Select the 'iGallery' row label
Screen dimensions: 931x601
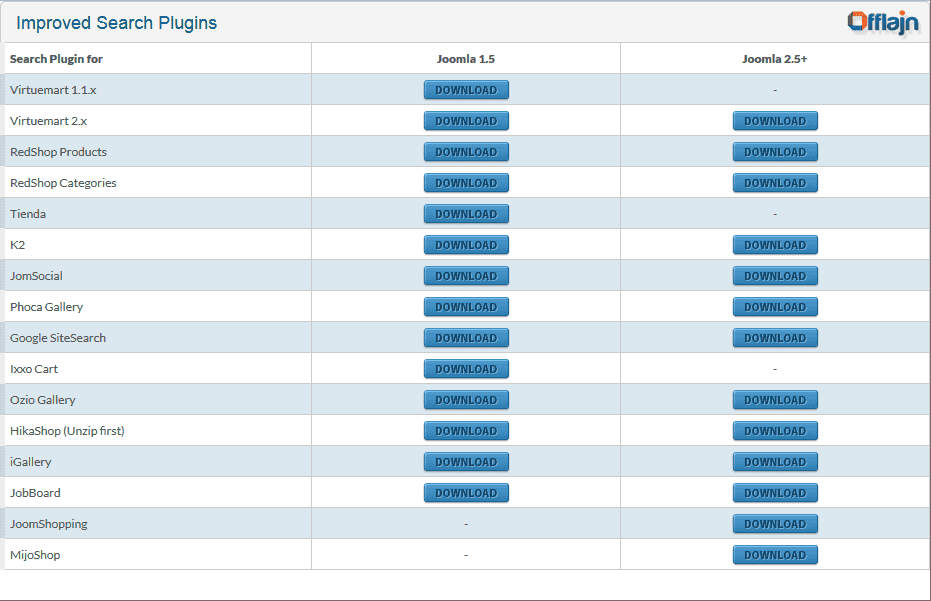click(x=30, y=462)
